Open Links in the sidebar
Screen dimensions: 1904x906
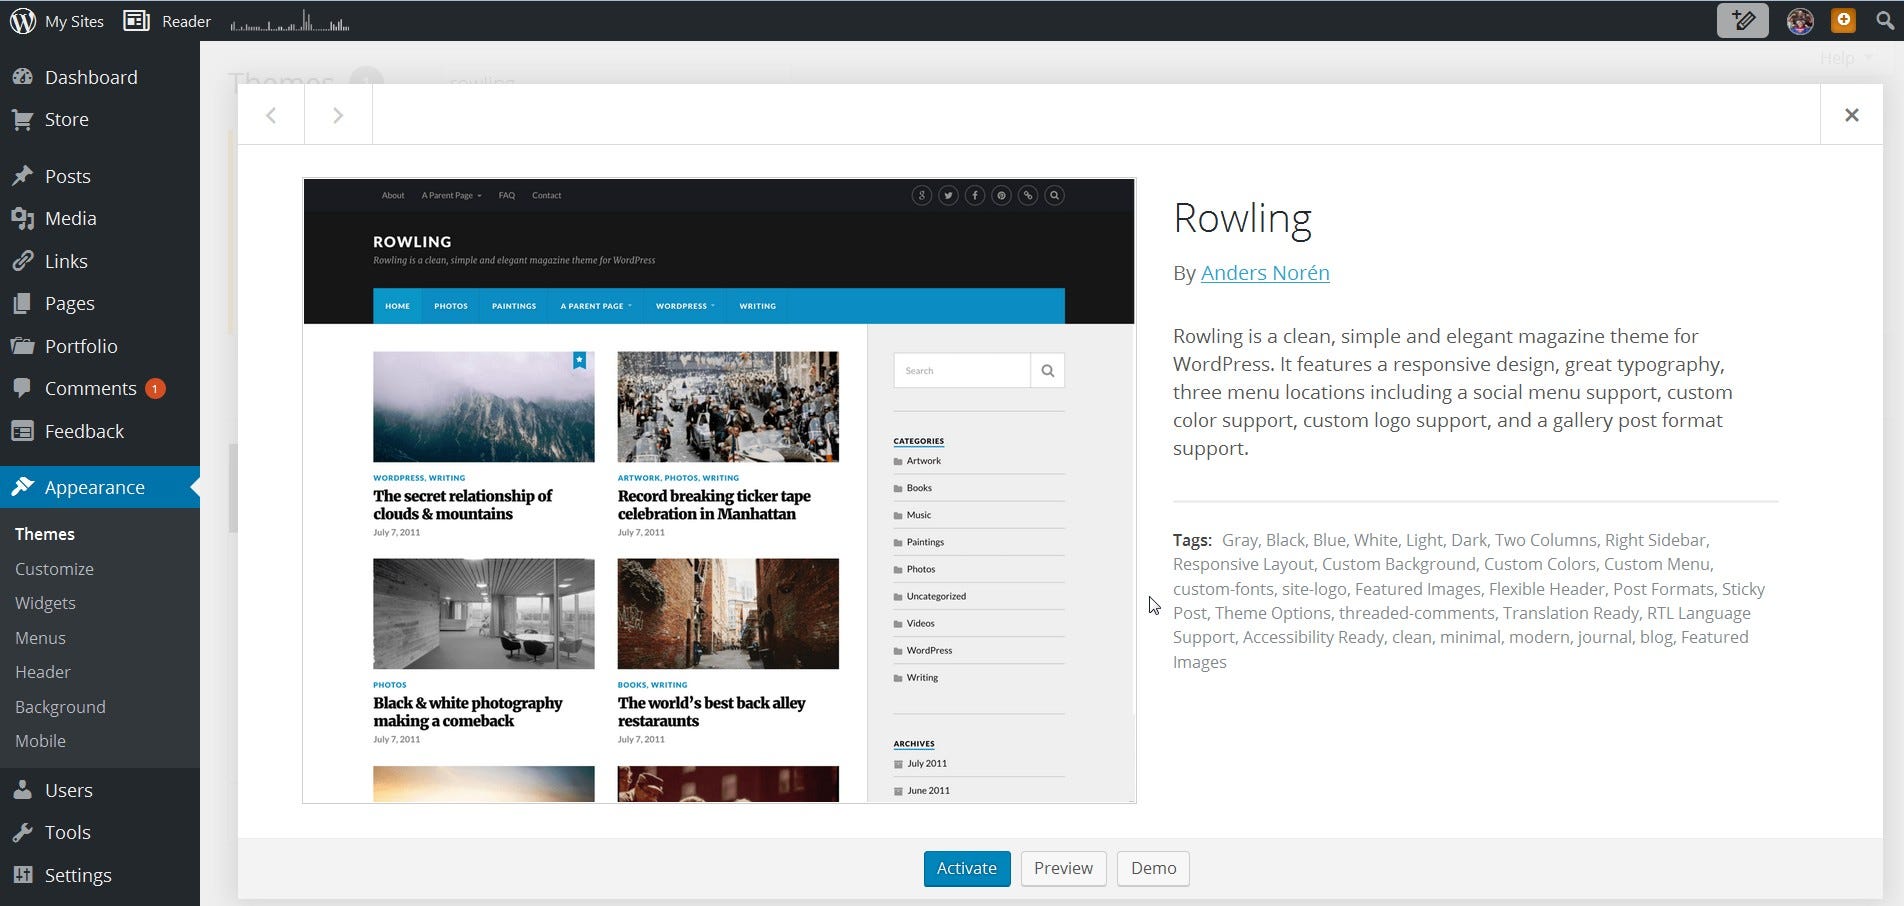66,261
